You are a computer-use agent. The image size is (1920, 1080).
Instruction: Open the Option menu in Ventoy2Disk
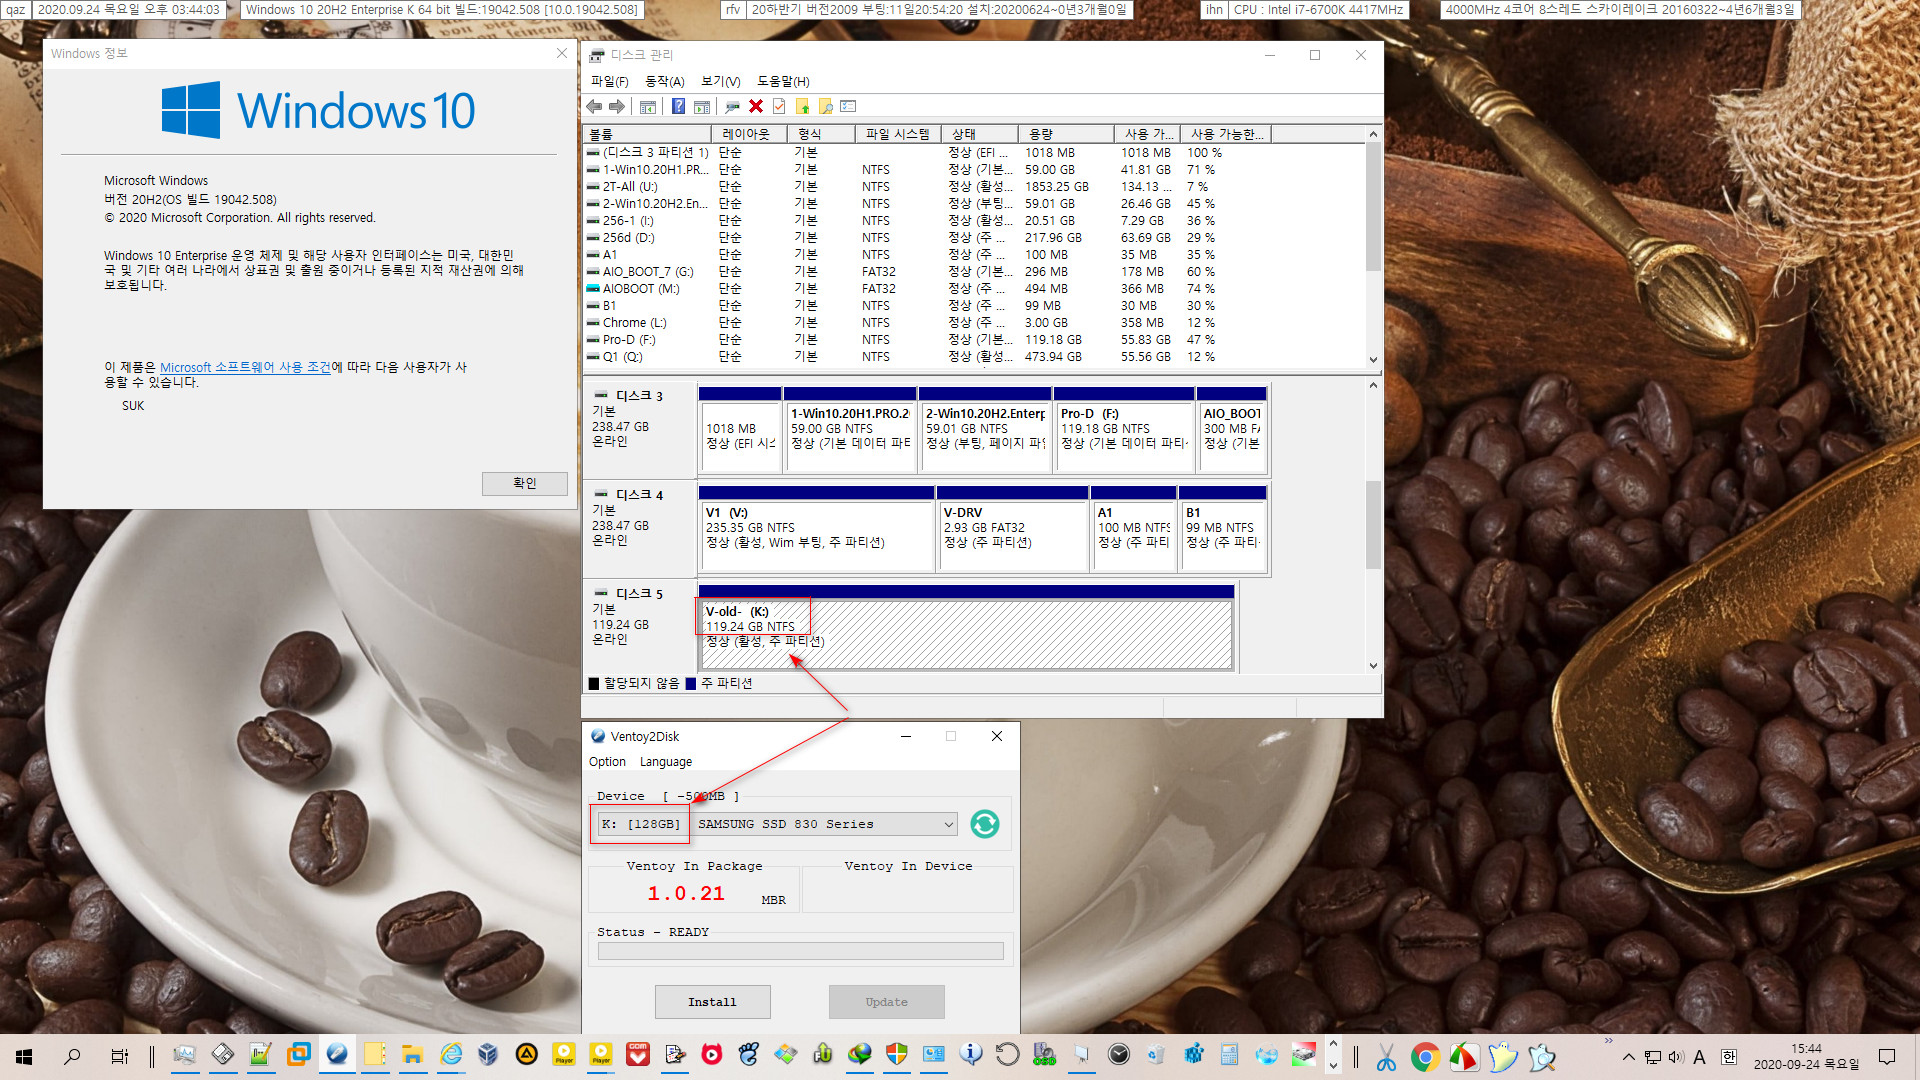click(607, 762)
